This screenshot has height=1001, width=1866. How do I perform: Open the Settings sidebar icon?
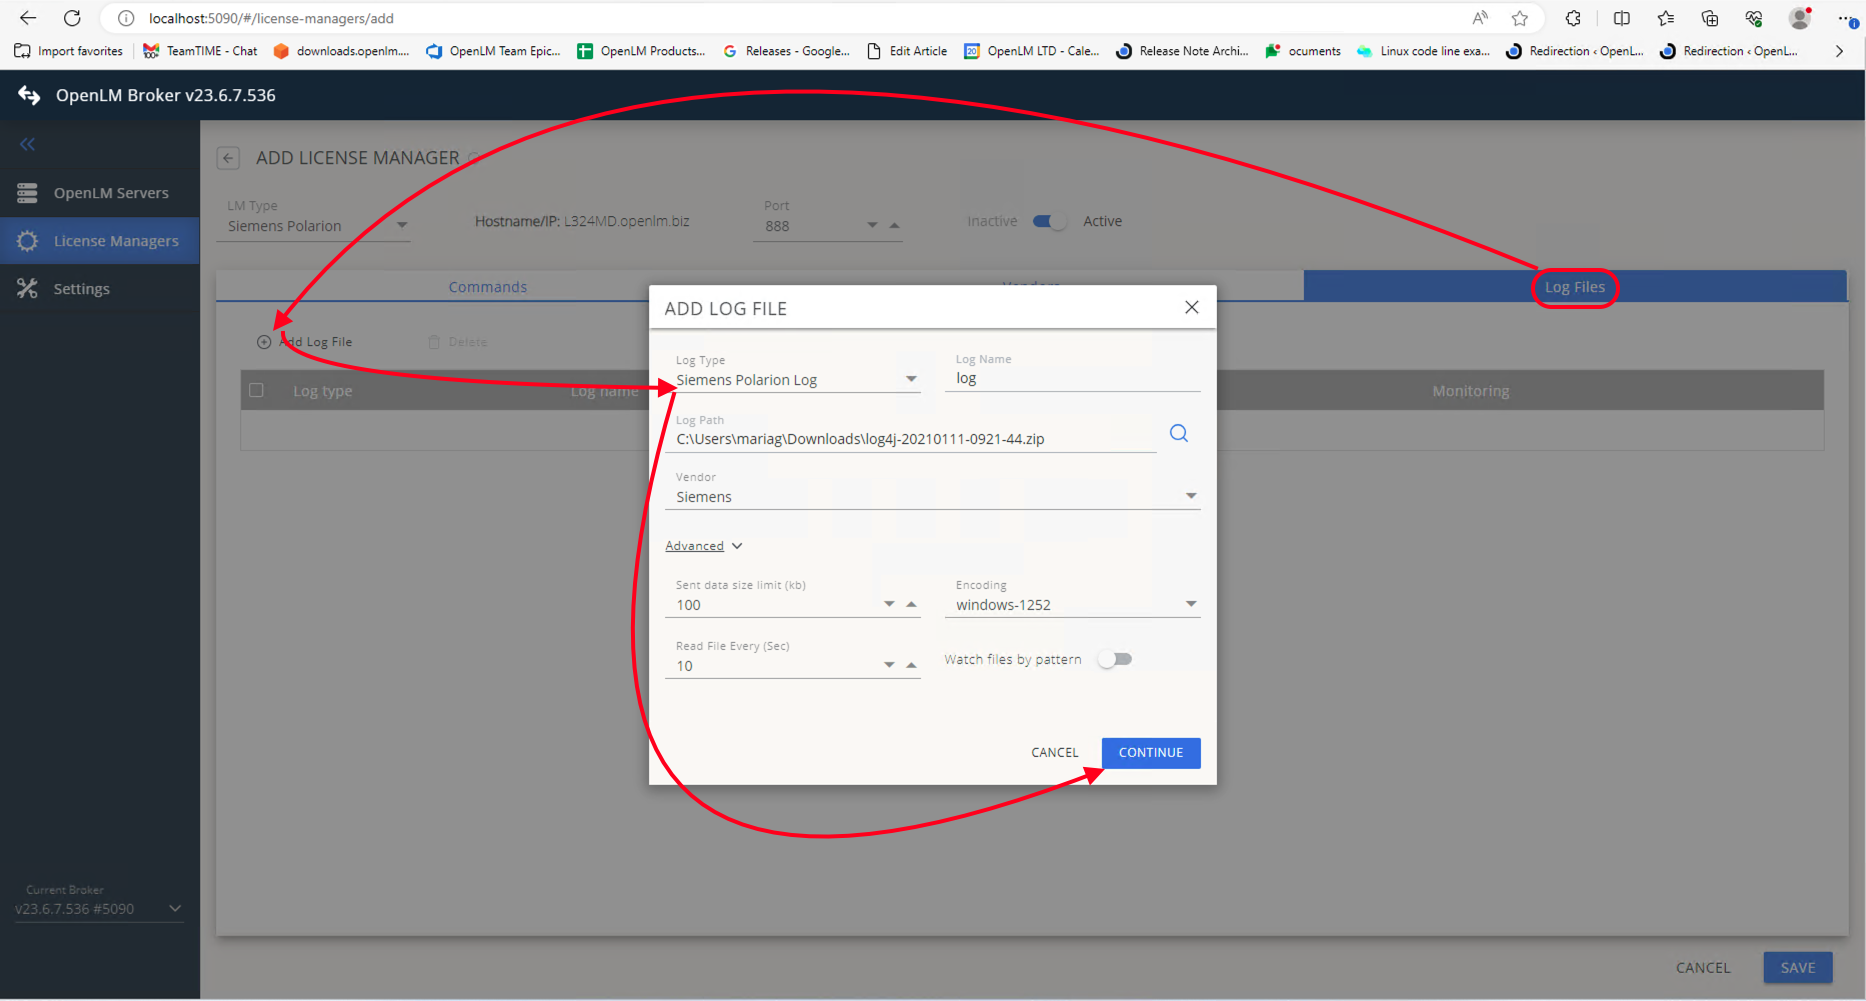(27, 288)
